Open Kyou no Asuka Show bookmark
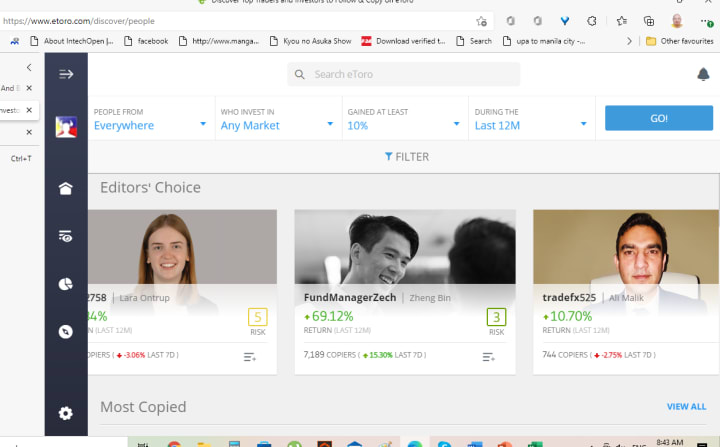The width and height of the screenshot is (720, 447). [311, 41]
